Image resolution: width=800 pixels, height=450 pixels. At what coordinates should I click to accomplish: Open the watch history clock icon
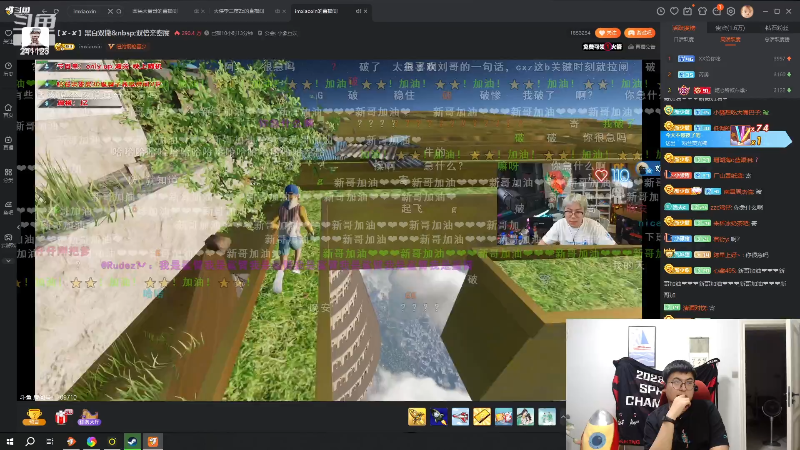pos(661,11)
